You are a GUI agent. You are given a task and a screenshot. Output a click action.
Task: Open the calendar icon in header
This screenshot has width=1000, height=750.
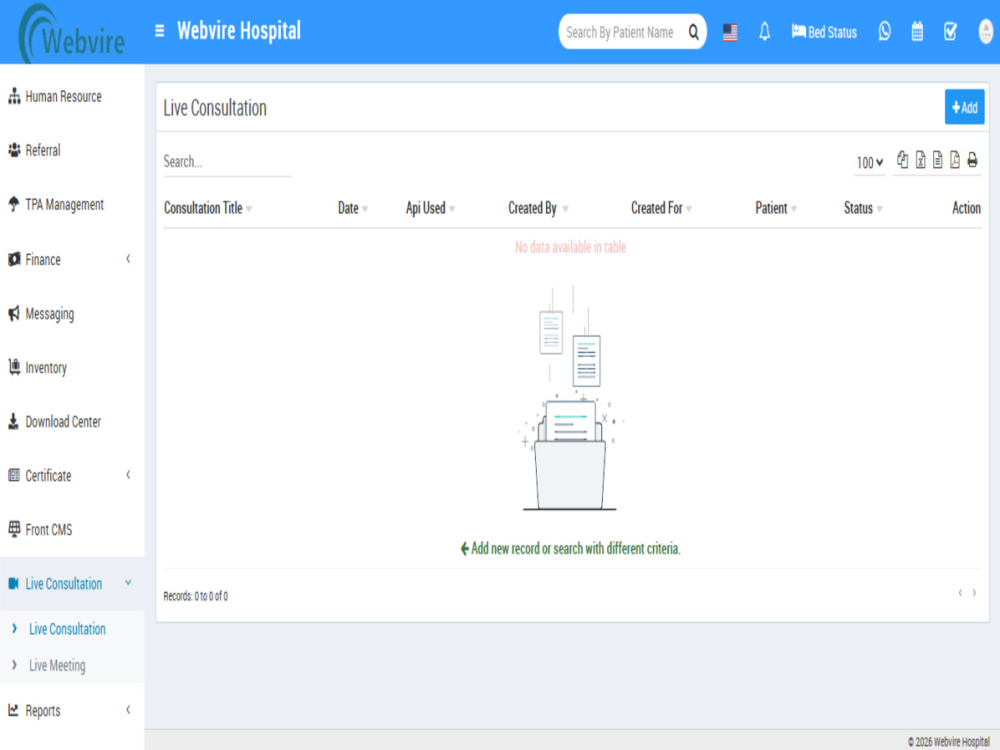coord(917,31)
